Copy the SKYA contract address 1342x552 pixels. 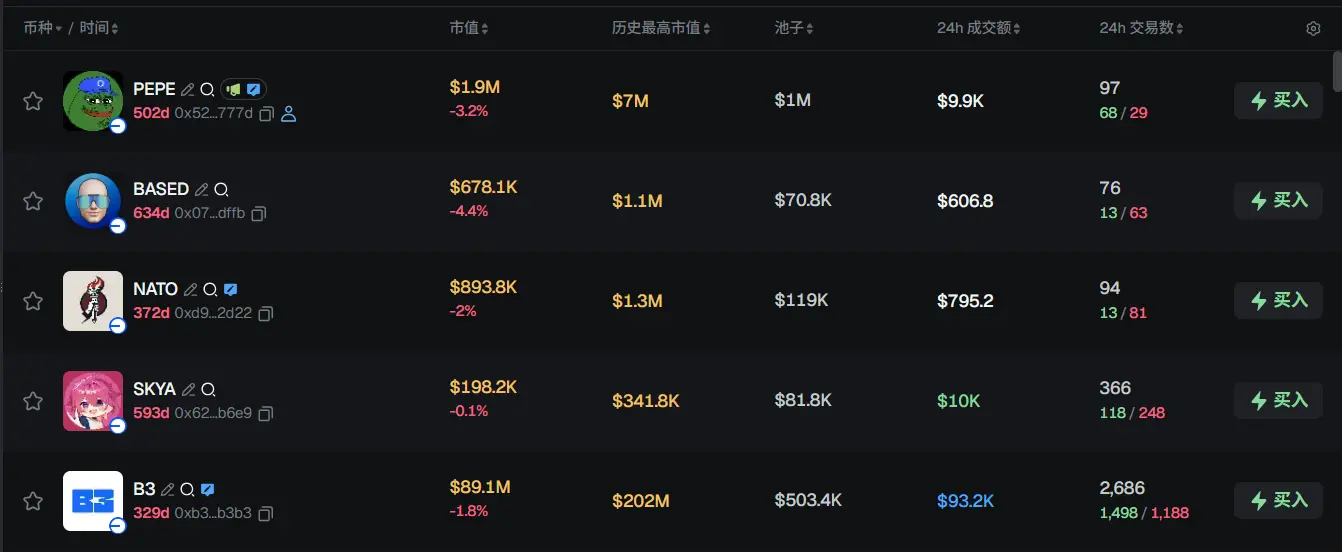coord(266,413)
